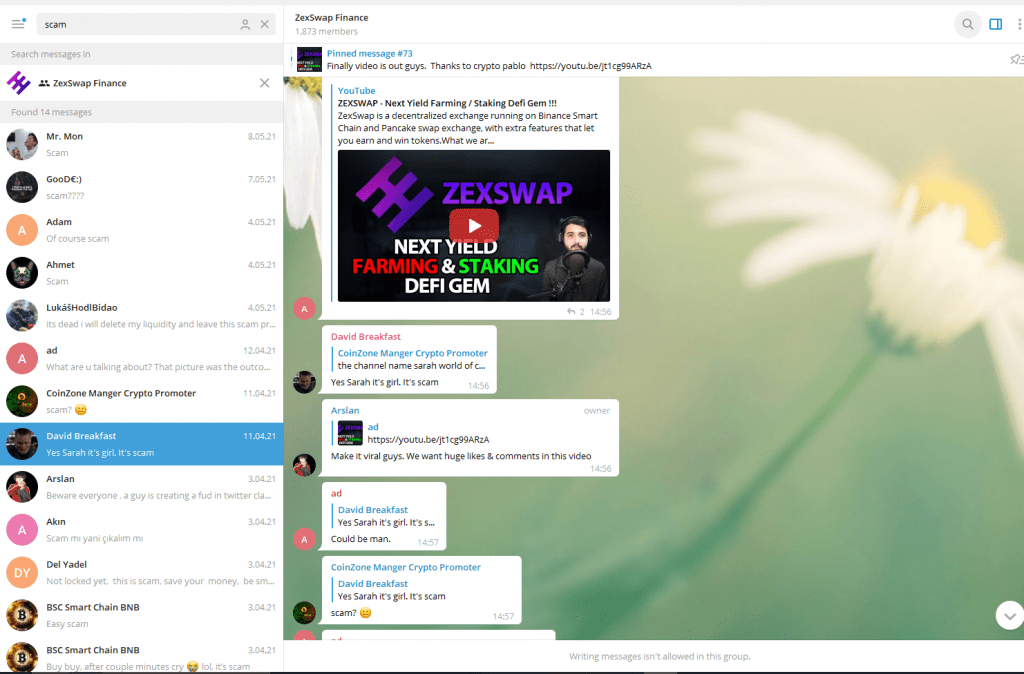Open Mr. Mon search result
Screen dimensions: 1024x674
click(142, 144)
